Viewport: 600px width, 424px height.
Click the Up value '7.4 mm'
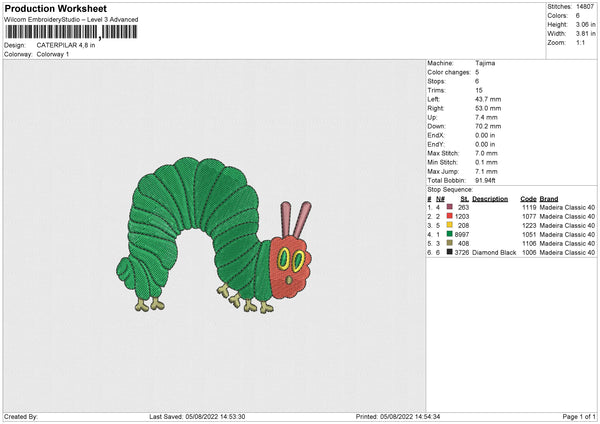click(486, 117)
